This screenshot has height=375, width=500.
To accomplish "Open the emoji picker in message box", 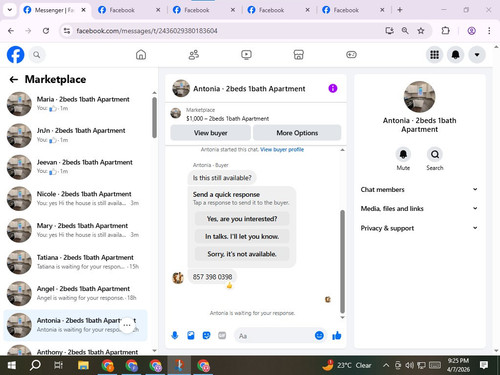I will click(x=319, y=335).
